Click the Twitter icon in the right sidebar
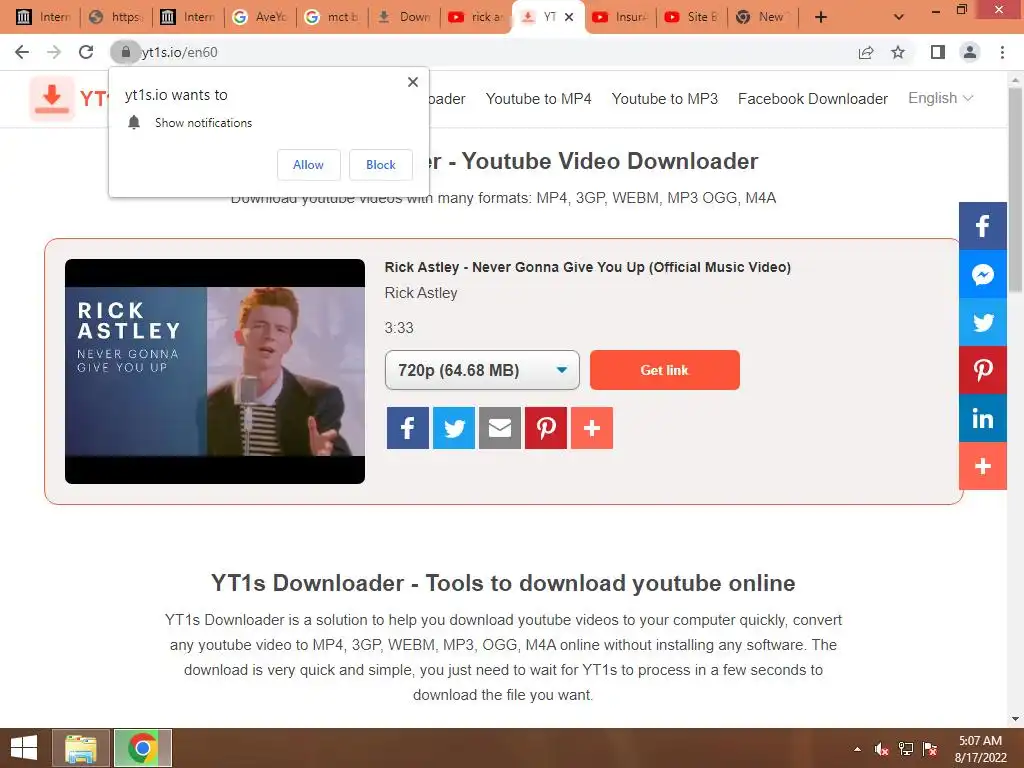 pyautogui.click(x=983, y=322)
